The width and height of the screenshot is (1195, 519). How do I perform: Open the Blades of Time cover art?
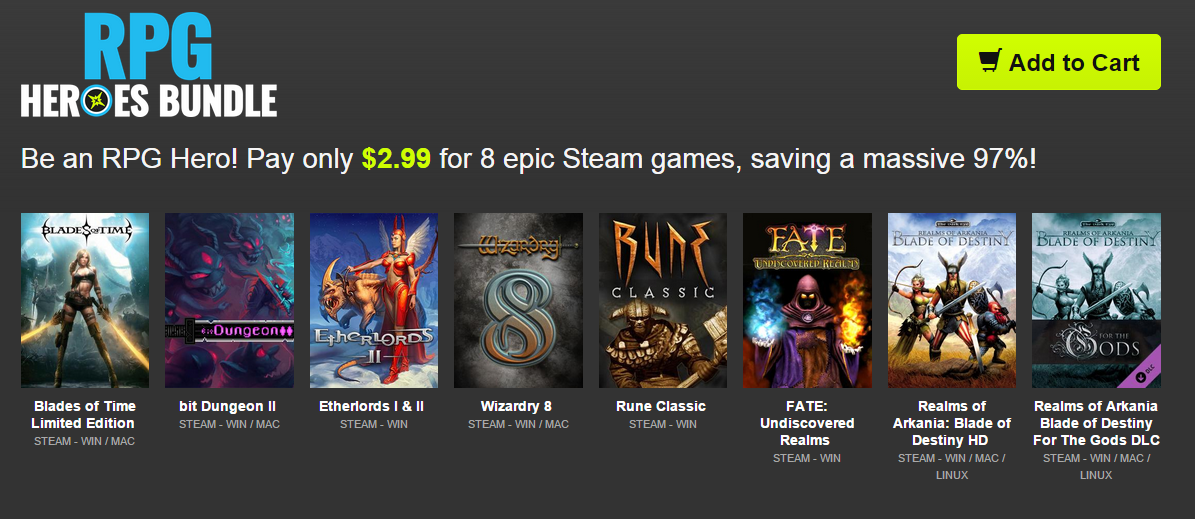(85, 300)
